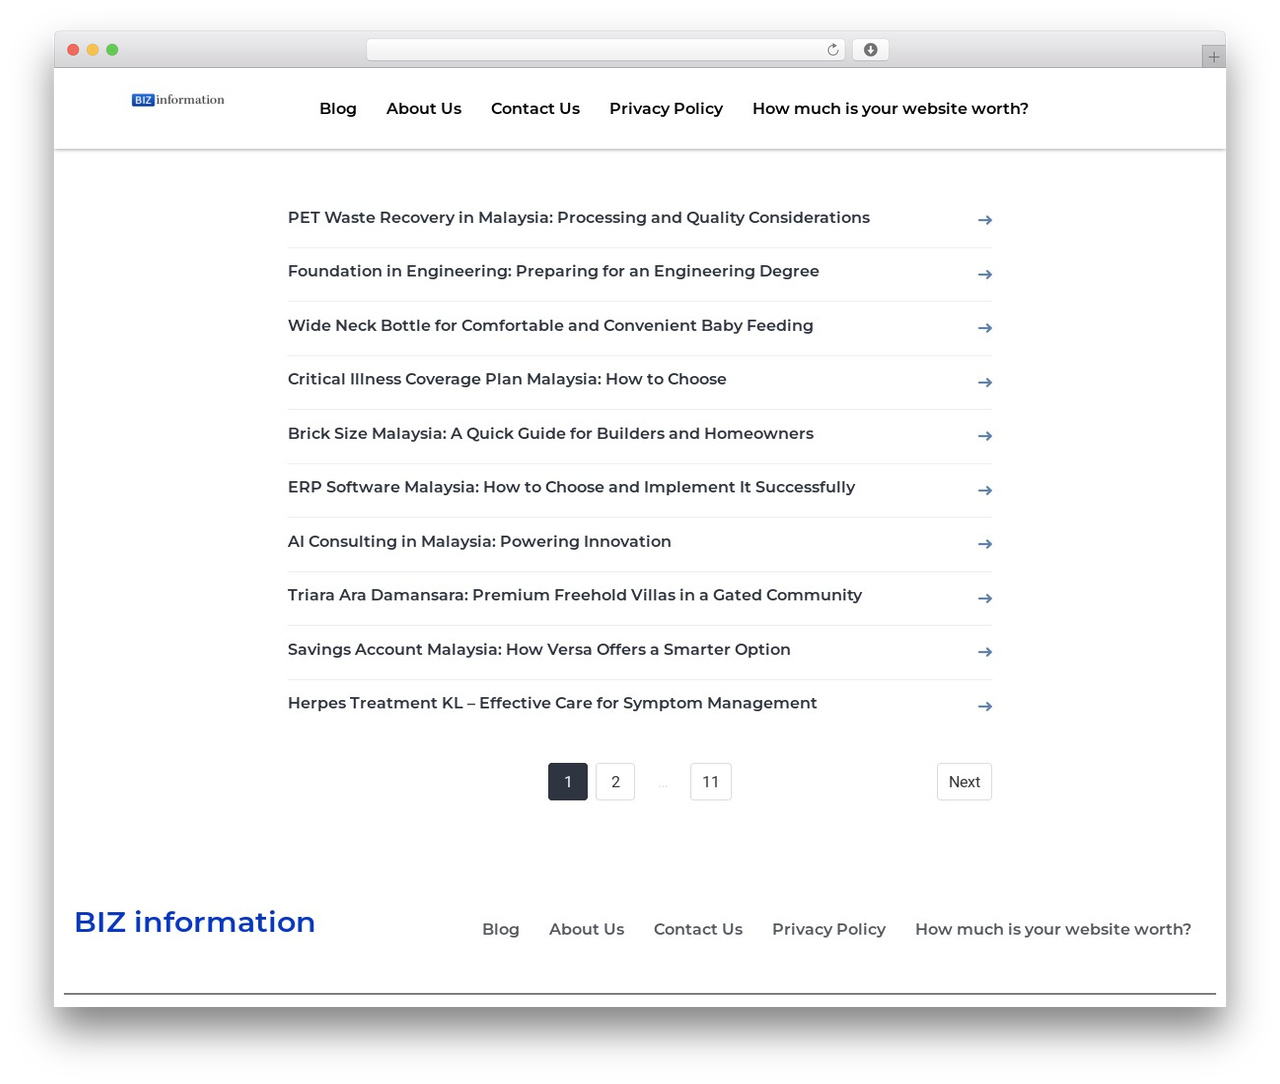Open Contact Us in the top navigation
Image resolution: width=1280 pixels, height=1084 pixels.
pos(535,108)
